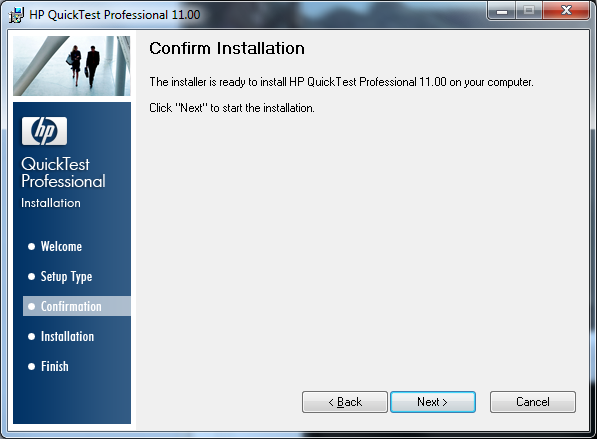Minimize the installer window

[x=502, y=11]
